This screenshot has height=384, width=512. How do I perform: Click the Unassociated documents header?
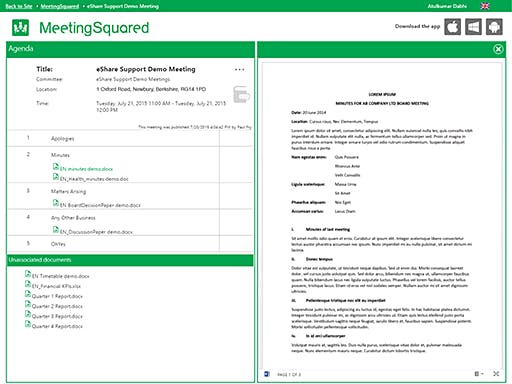tap(130, 260)
